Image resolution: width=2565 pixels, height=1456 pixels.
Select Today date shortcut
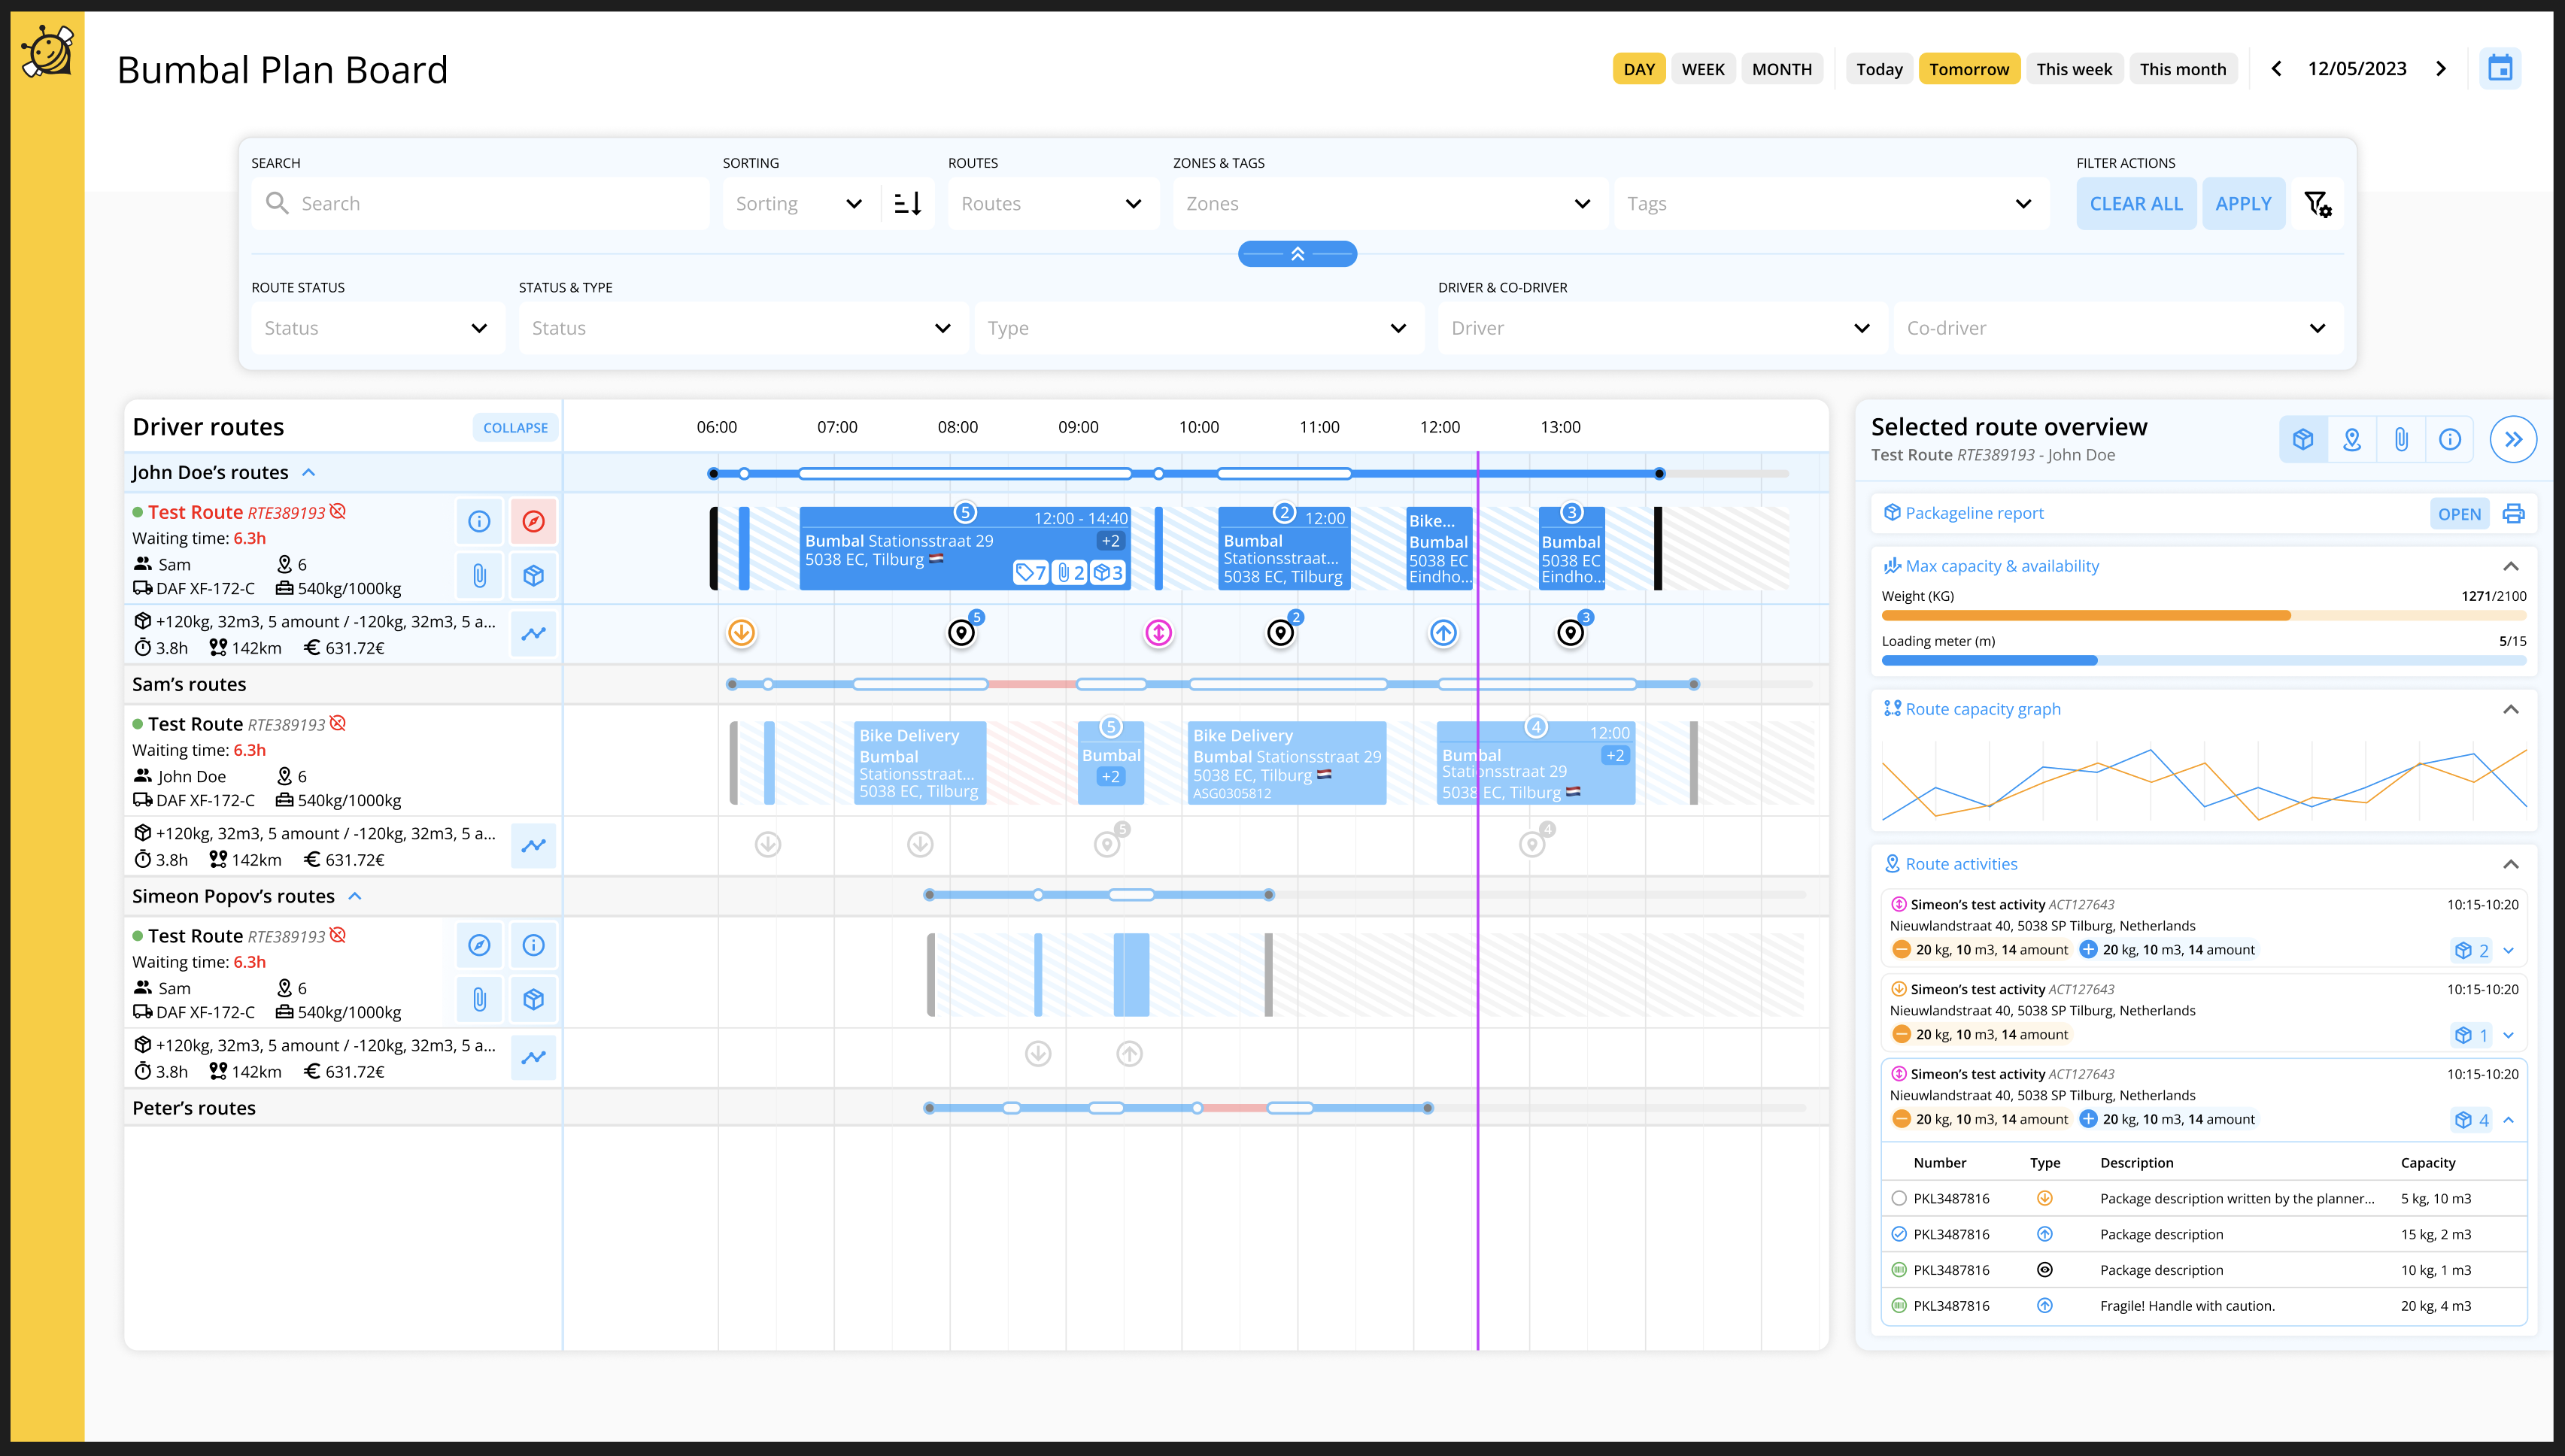[x=1879, y=69]
